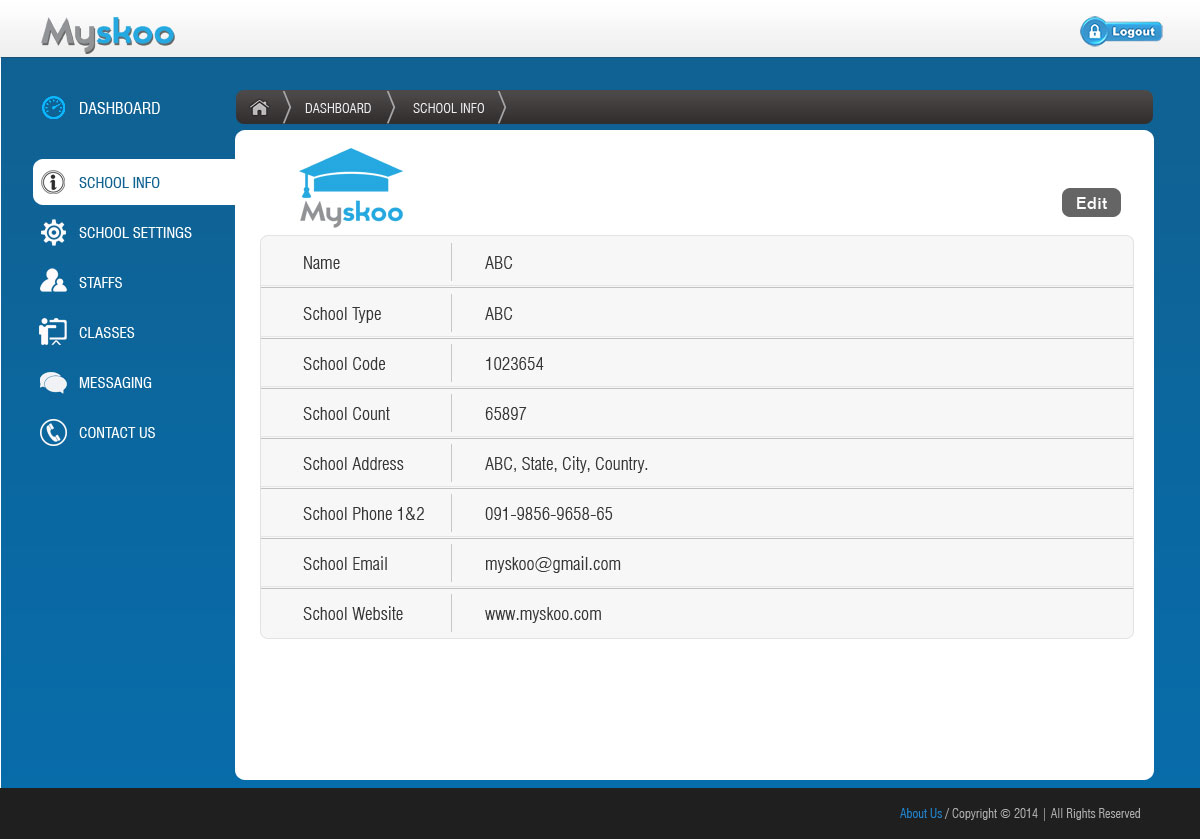Click the School Code label

[344, 364]
